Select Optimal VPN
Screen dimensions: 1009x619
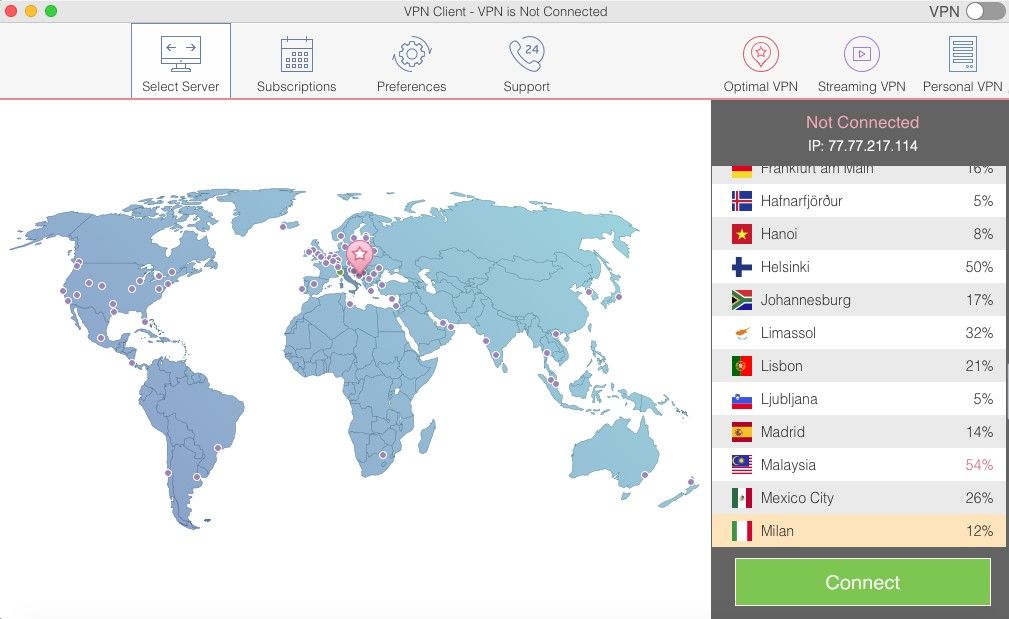point(760,60)
